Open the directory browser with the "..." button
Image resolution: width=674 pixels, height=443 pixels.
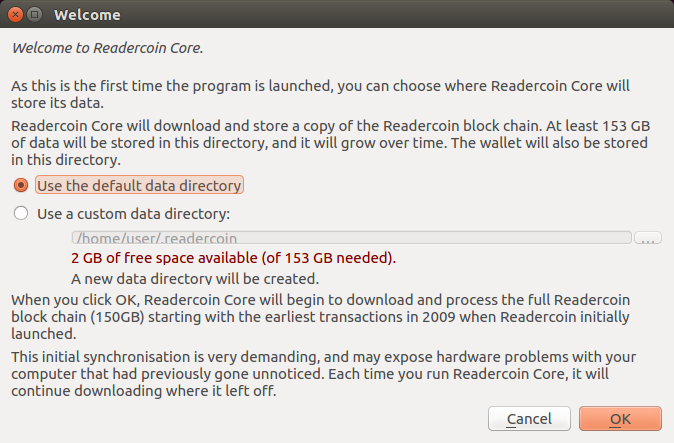(x=648, y=238)
